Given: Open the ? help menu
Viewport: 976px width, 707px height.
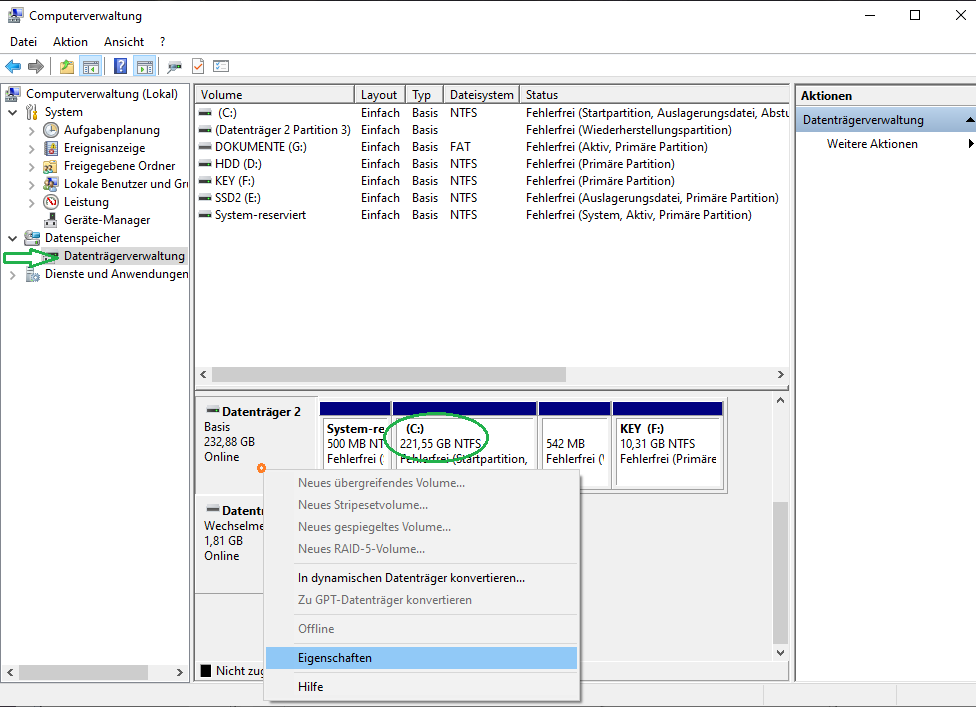Looking at the screenshot, I should [162, 42].
